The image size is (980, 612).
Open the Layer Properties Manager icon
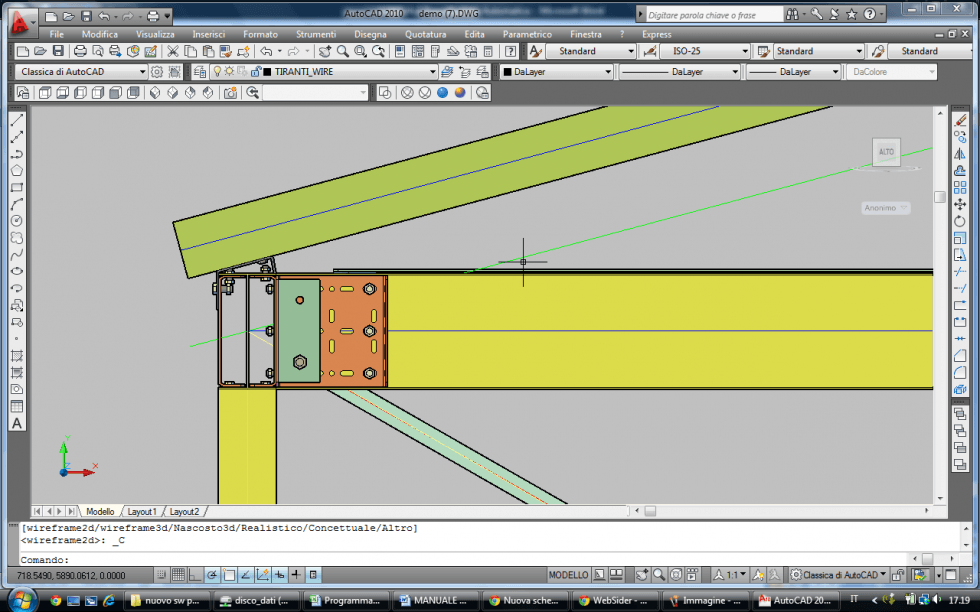pos(199,72)
